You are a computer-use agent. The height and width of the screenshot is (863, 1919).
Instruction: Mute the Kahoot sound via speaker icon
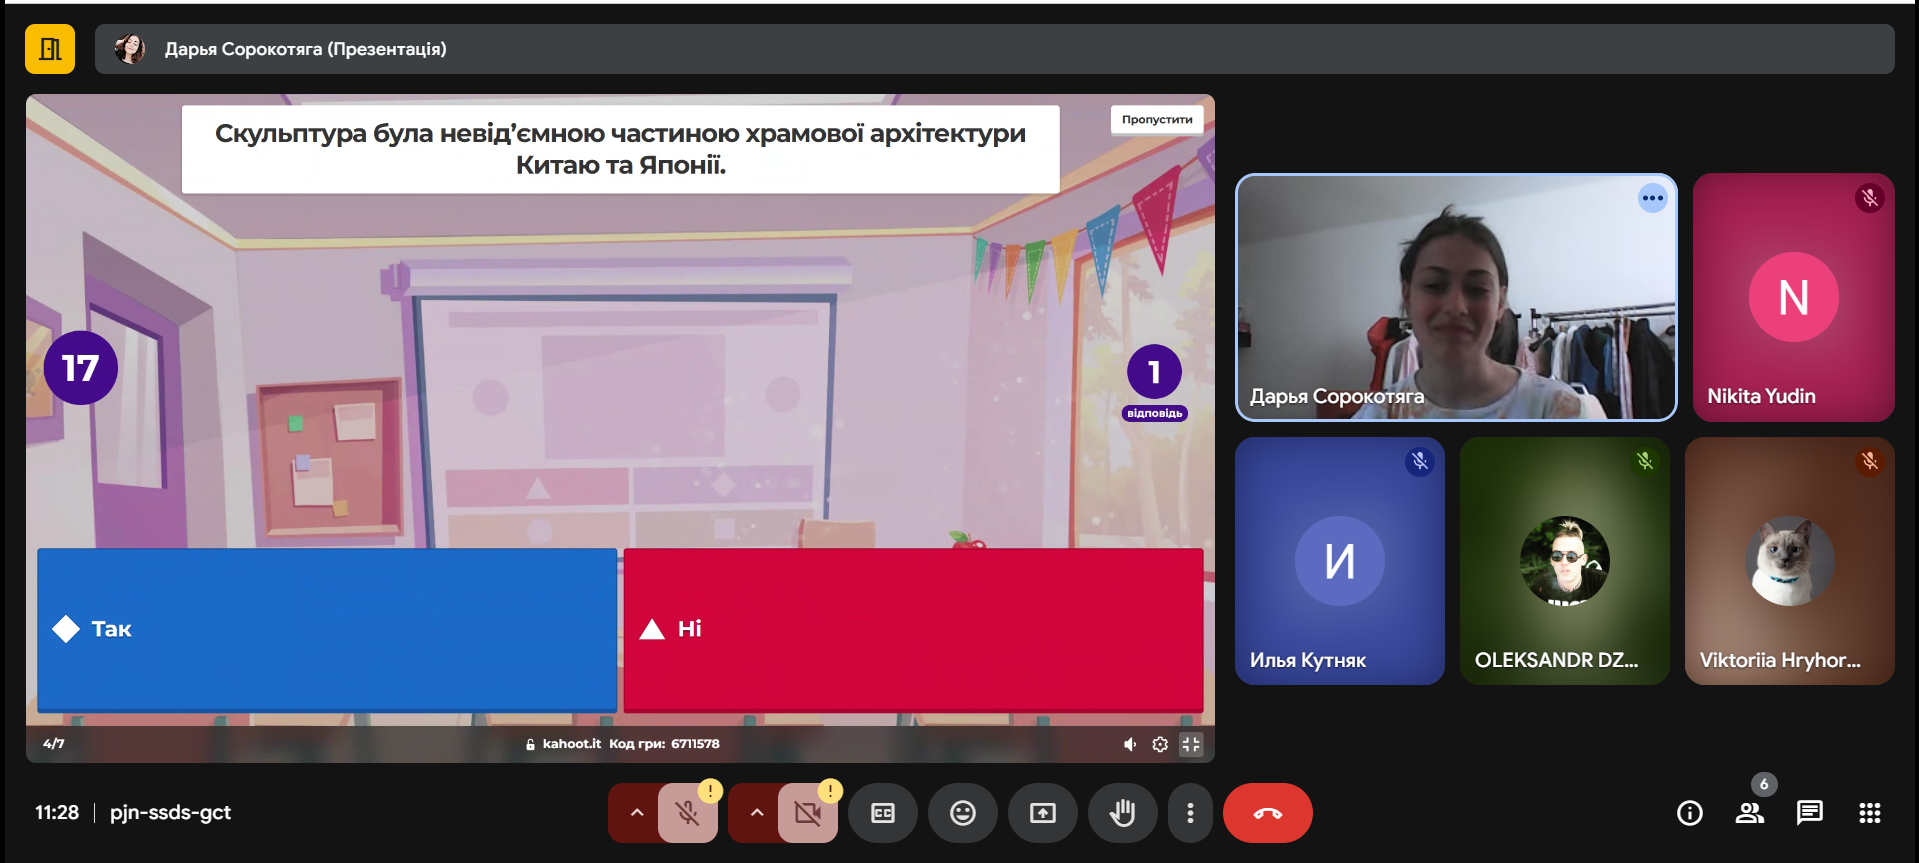pyautogui.click(x=1129, y=744)
